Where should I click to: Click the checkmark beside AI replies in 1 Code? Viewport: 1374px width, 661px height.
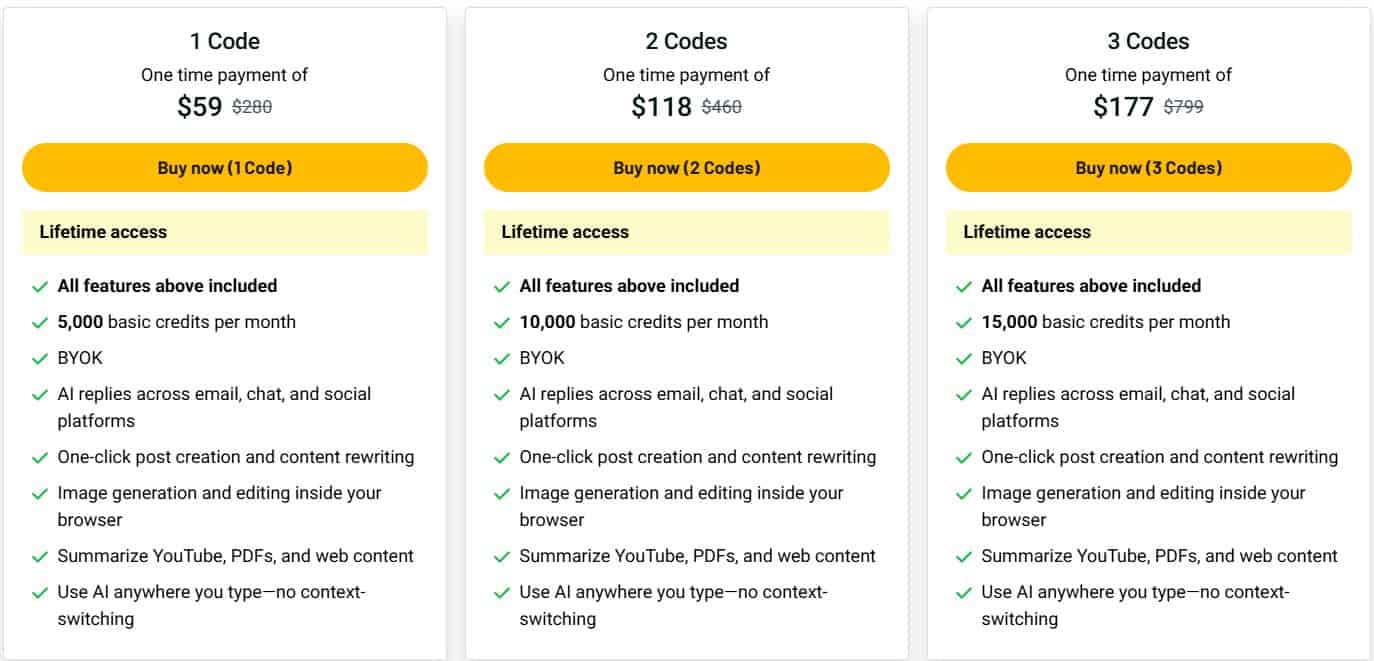41,394
